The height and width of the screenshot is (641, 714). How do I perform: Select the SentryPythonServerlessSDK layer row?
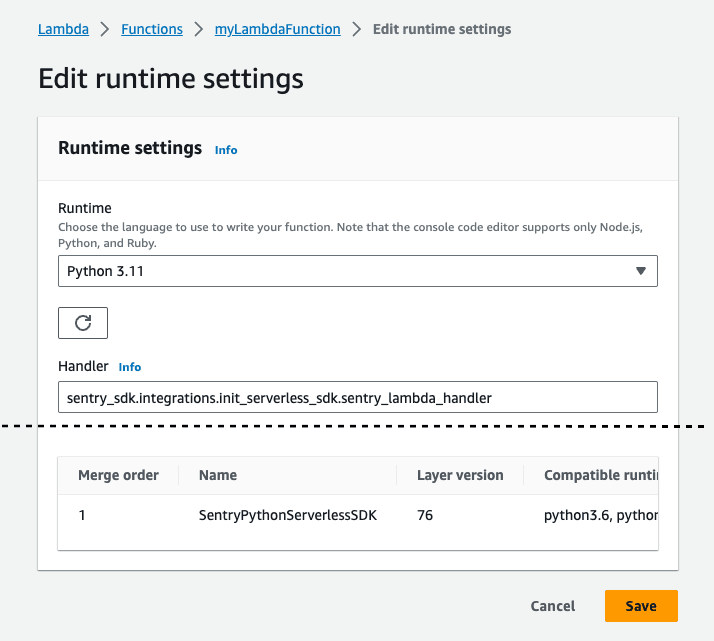tap(287, 517)
